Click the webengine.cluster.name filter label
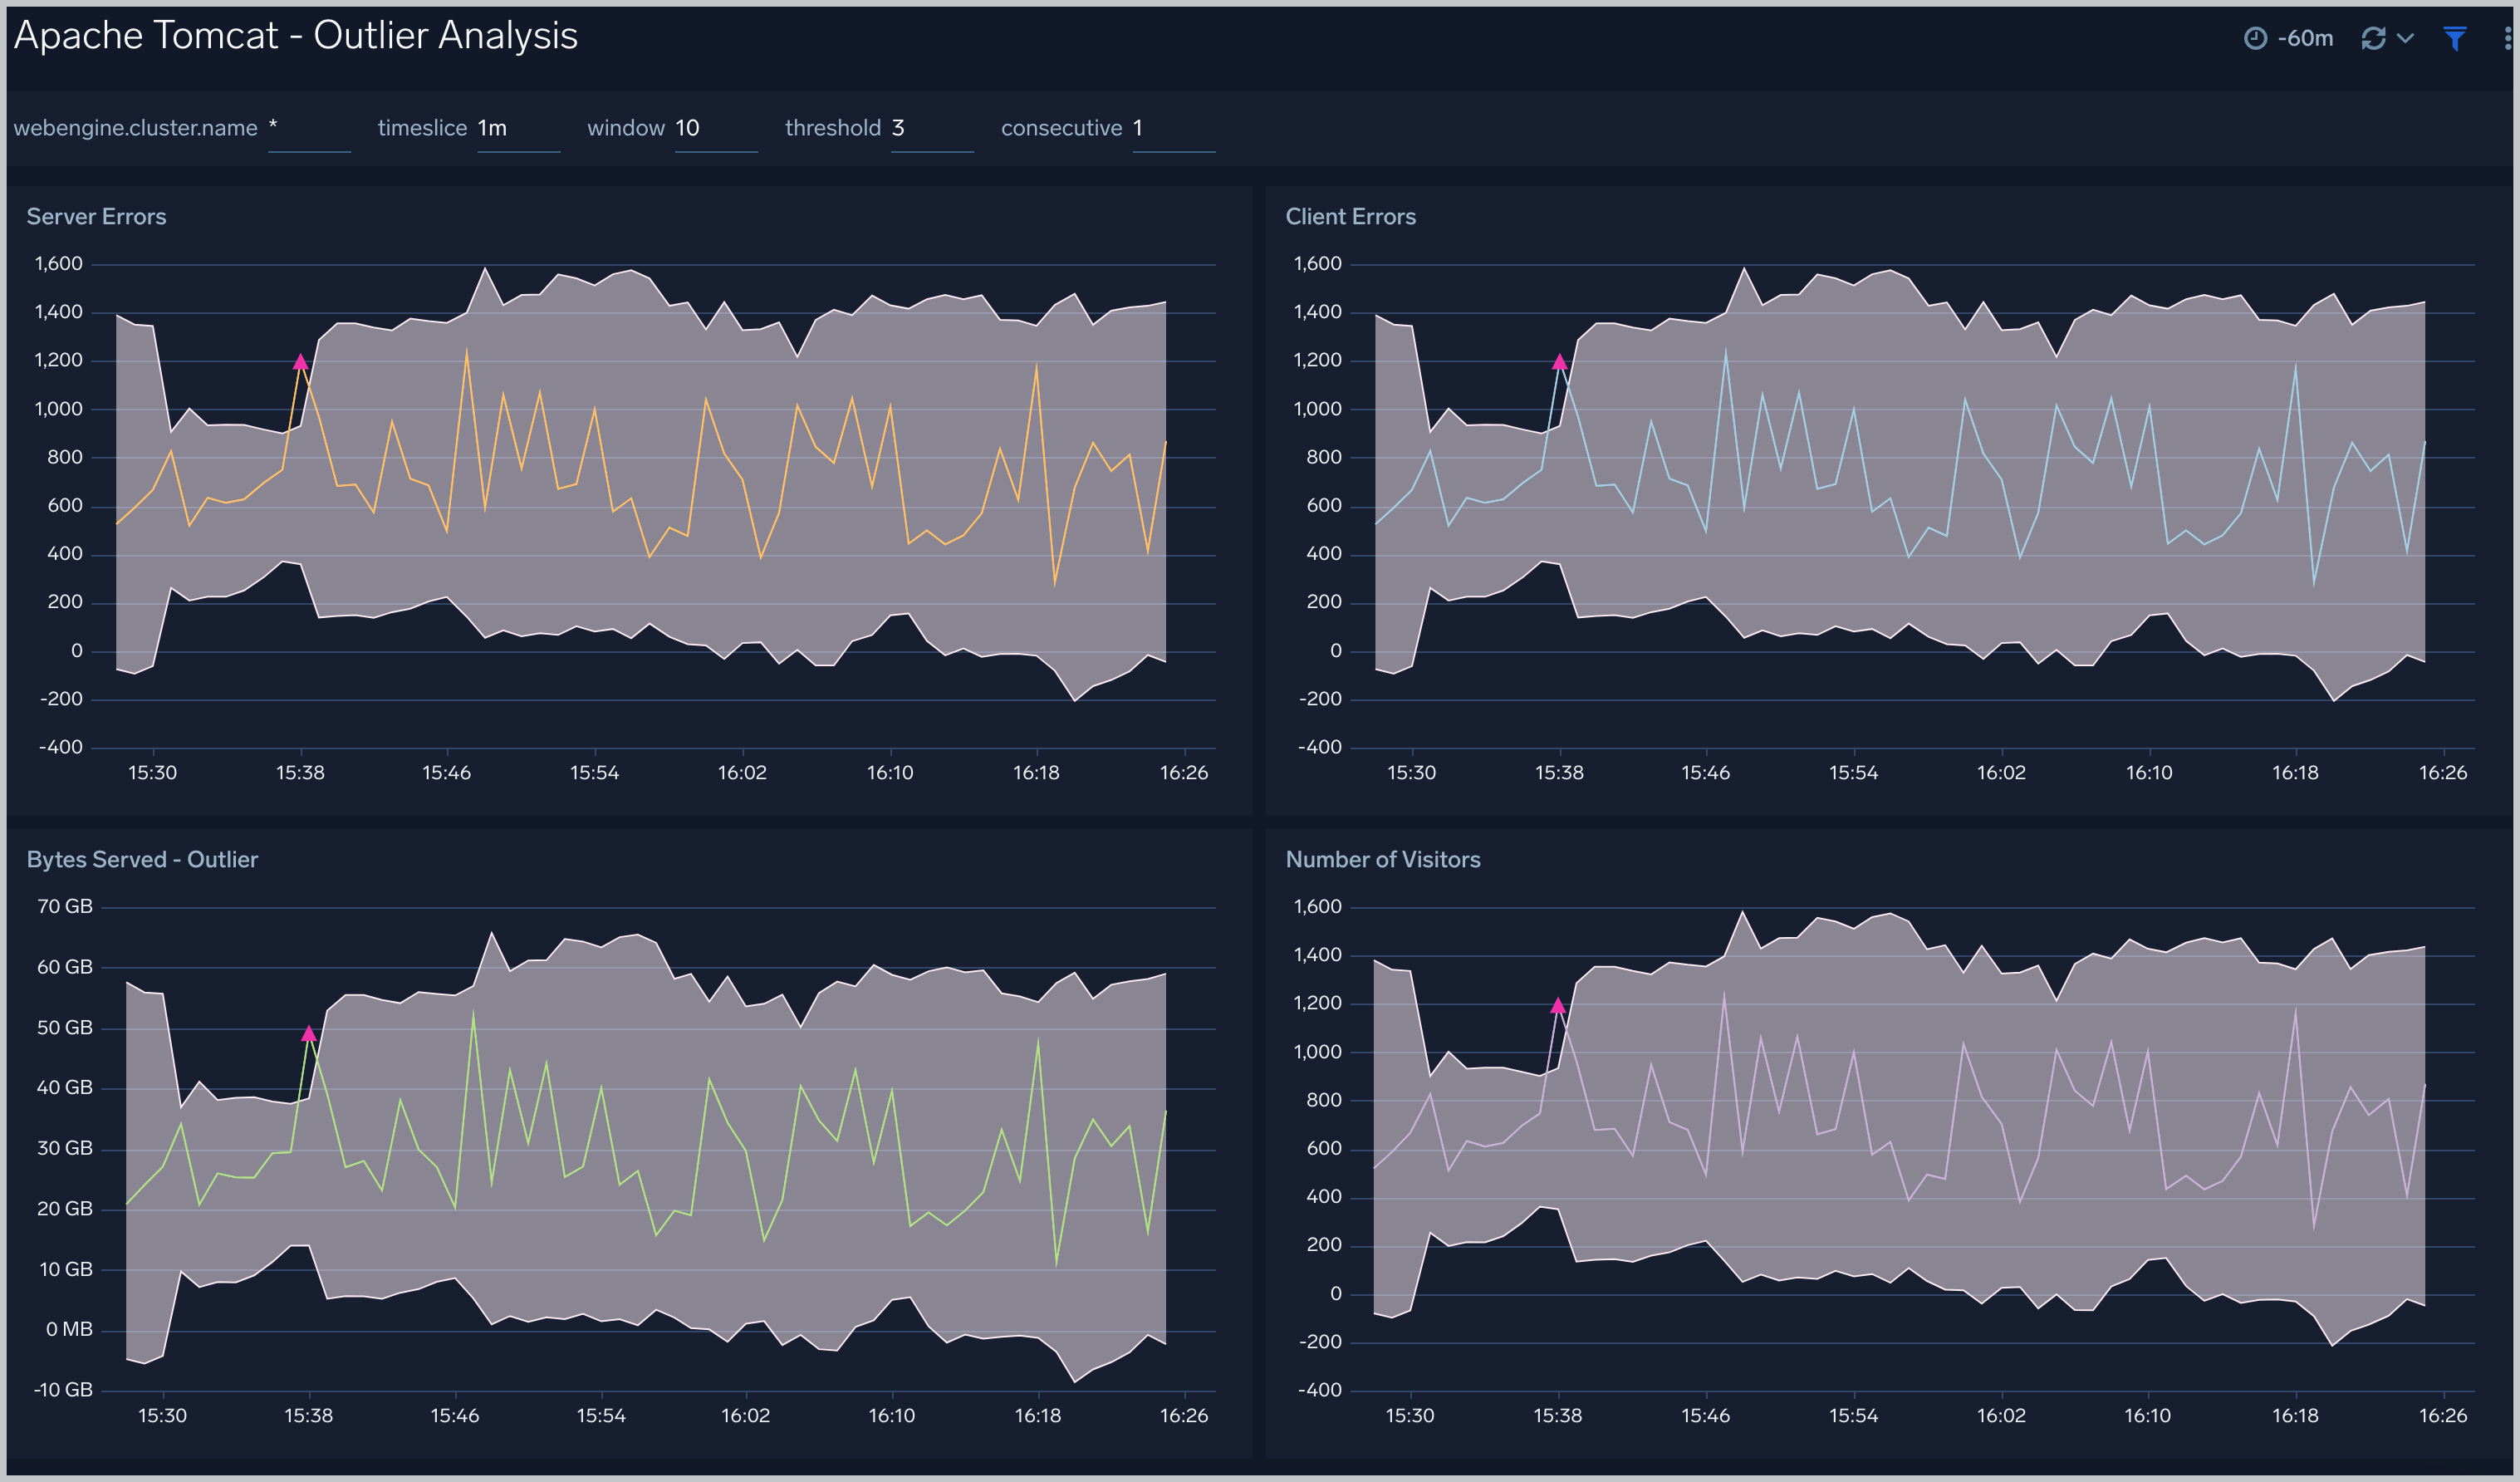The height and width of the screenshot is (1482, 2520). click(135, 129)
